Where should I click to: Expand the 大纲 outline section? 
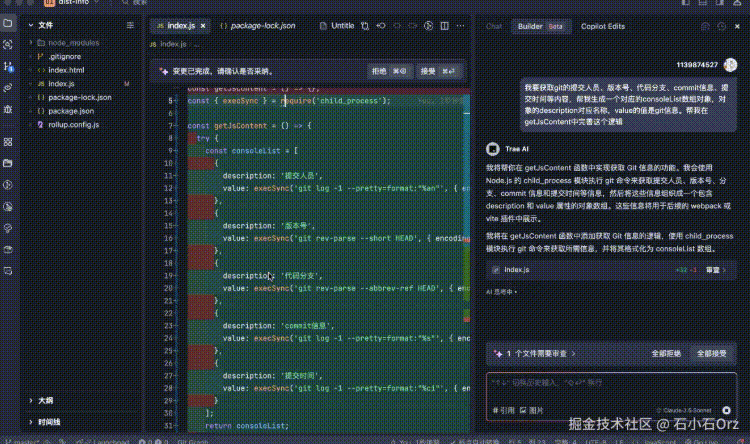[45, 400]
